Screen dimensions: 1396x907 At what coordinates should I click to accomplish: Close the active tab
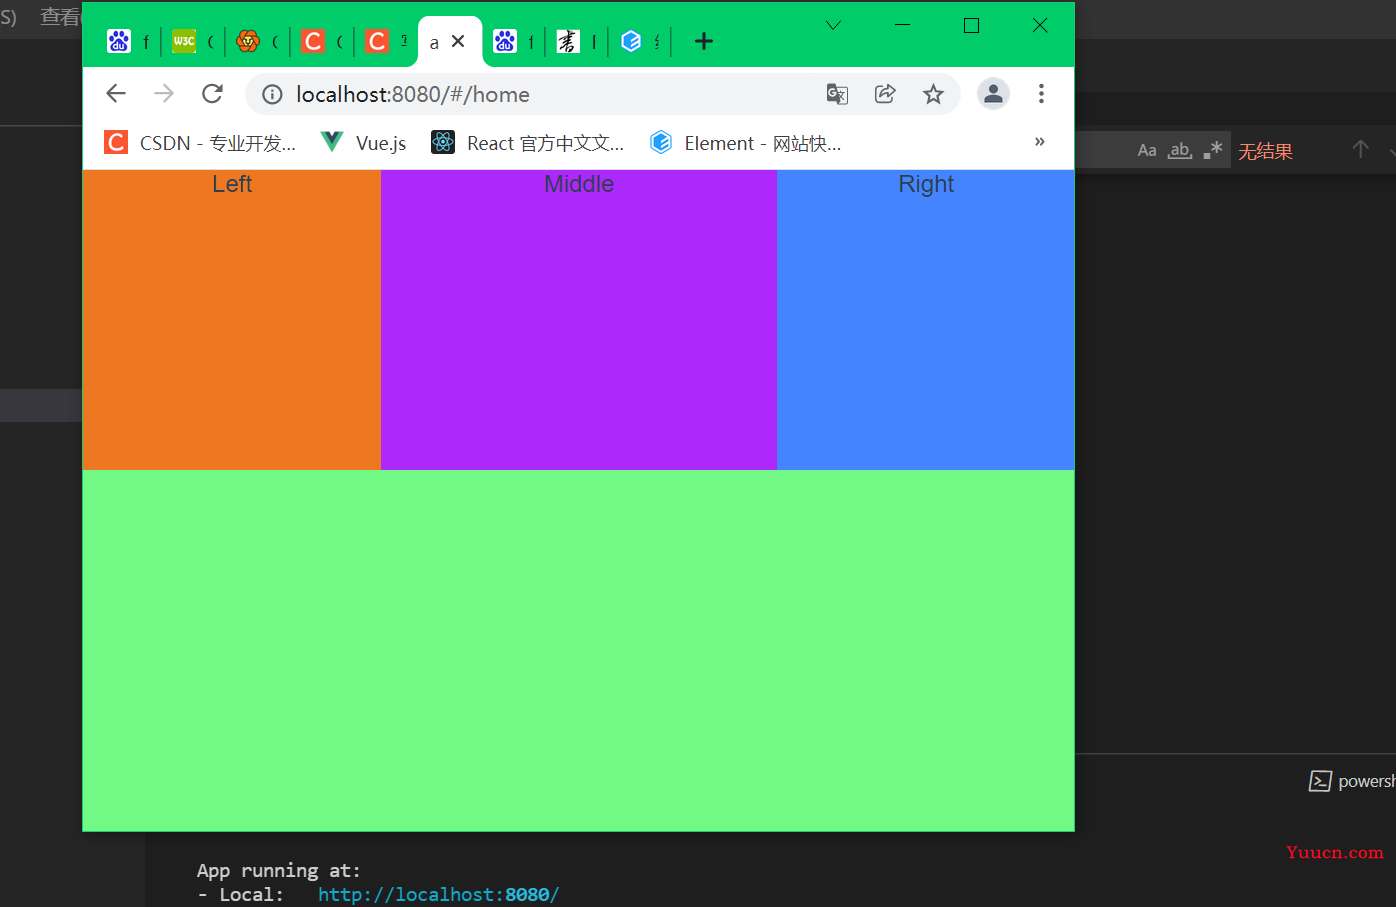tap(458, 41)
